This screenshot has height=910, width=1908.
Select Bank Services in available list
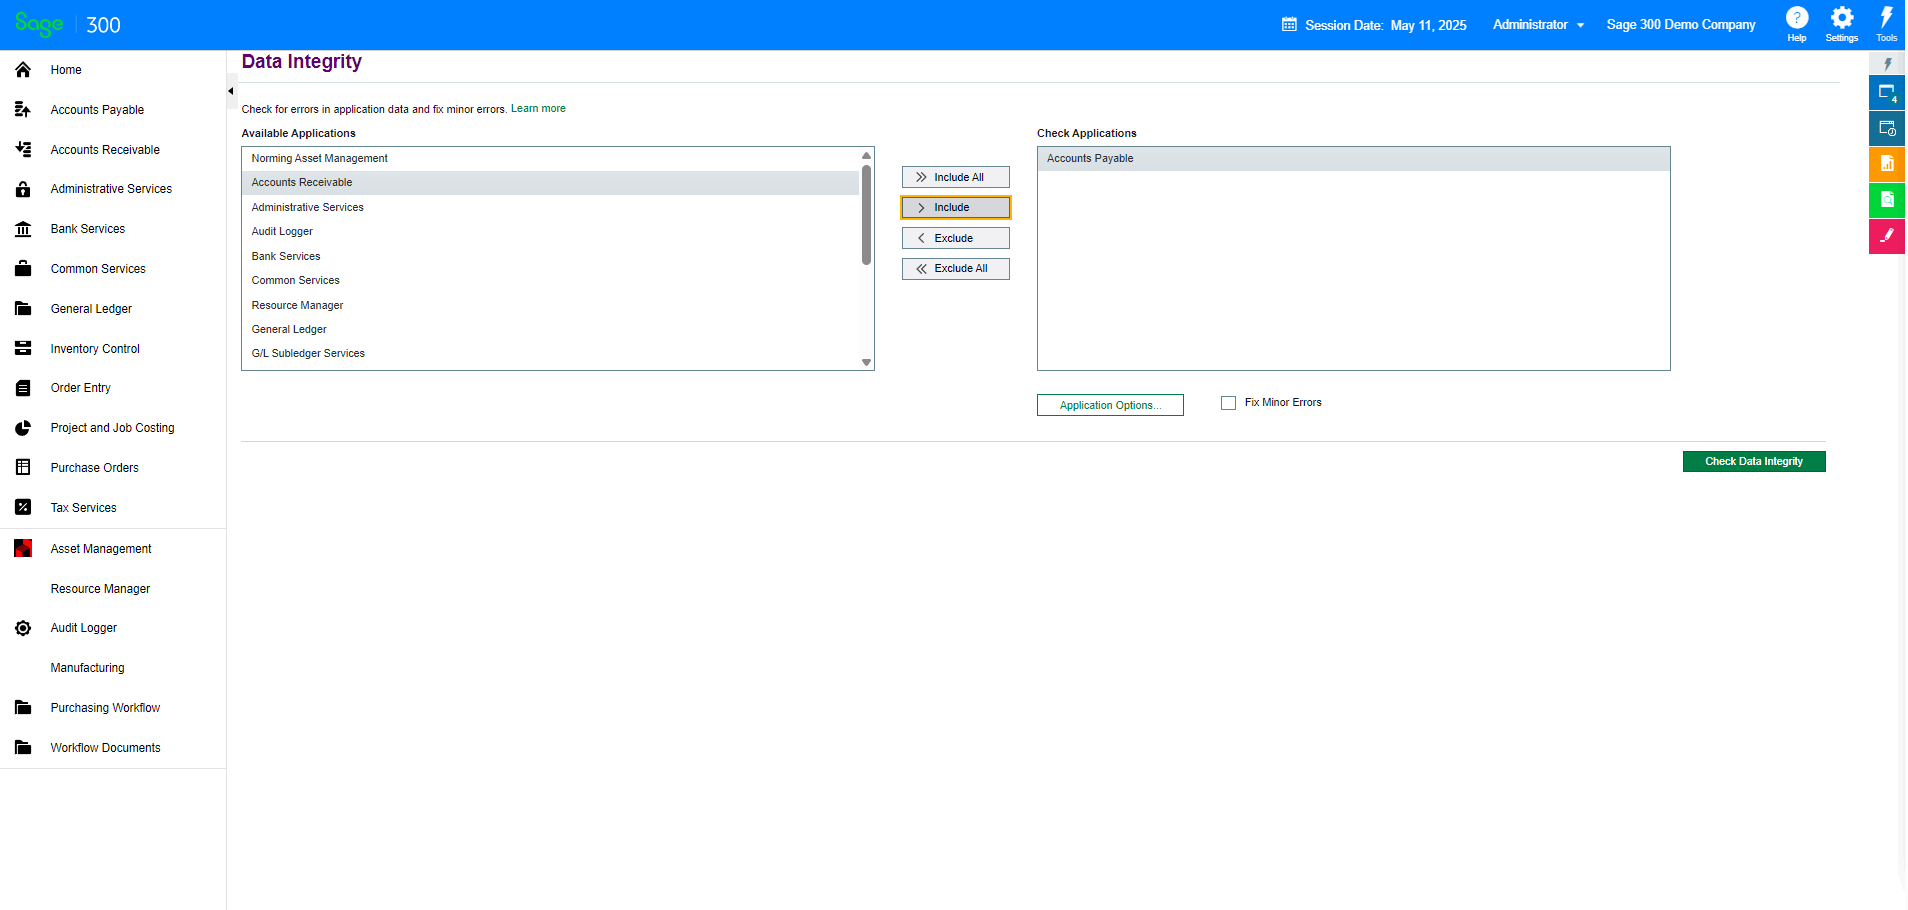tap(552, 257)
